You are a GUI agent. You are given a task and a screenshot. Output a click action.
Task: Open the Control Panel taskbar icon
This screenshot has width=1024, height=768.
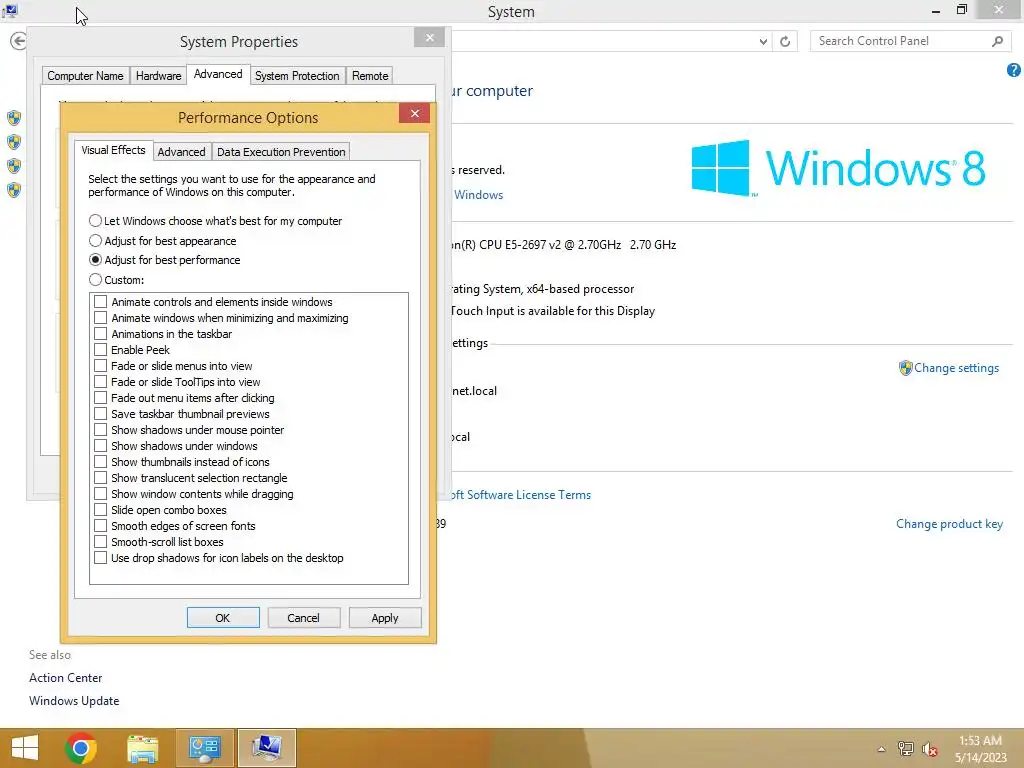point(205,748)
